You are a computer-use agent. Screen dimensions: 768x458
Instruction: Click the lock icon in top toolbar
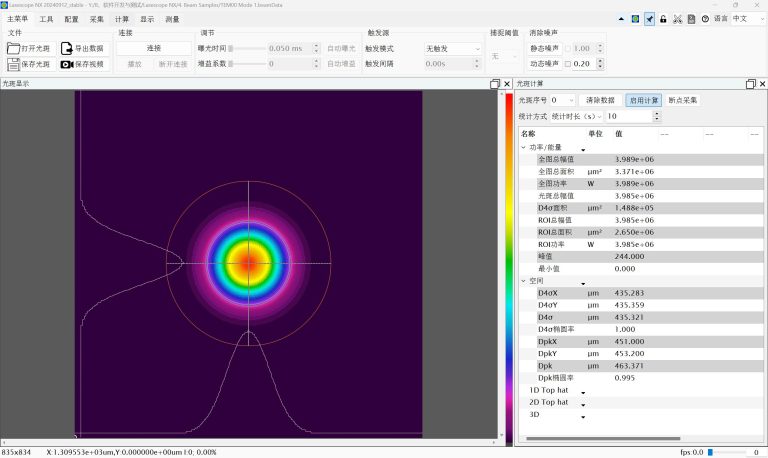663,19
